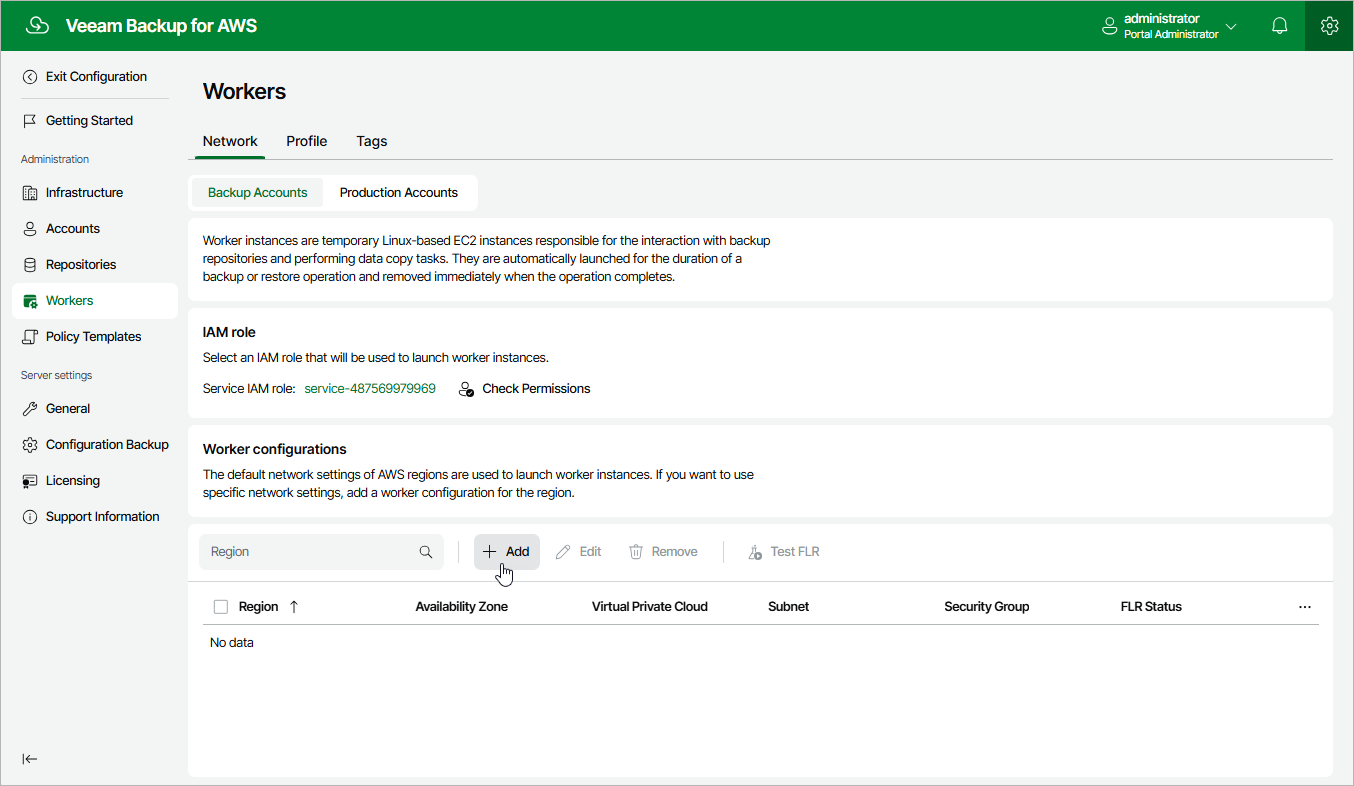The width and height of the screenshot is (1354, 786).
Task: Switch to the Tags tab
Action: [372, 141]
